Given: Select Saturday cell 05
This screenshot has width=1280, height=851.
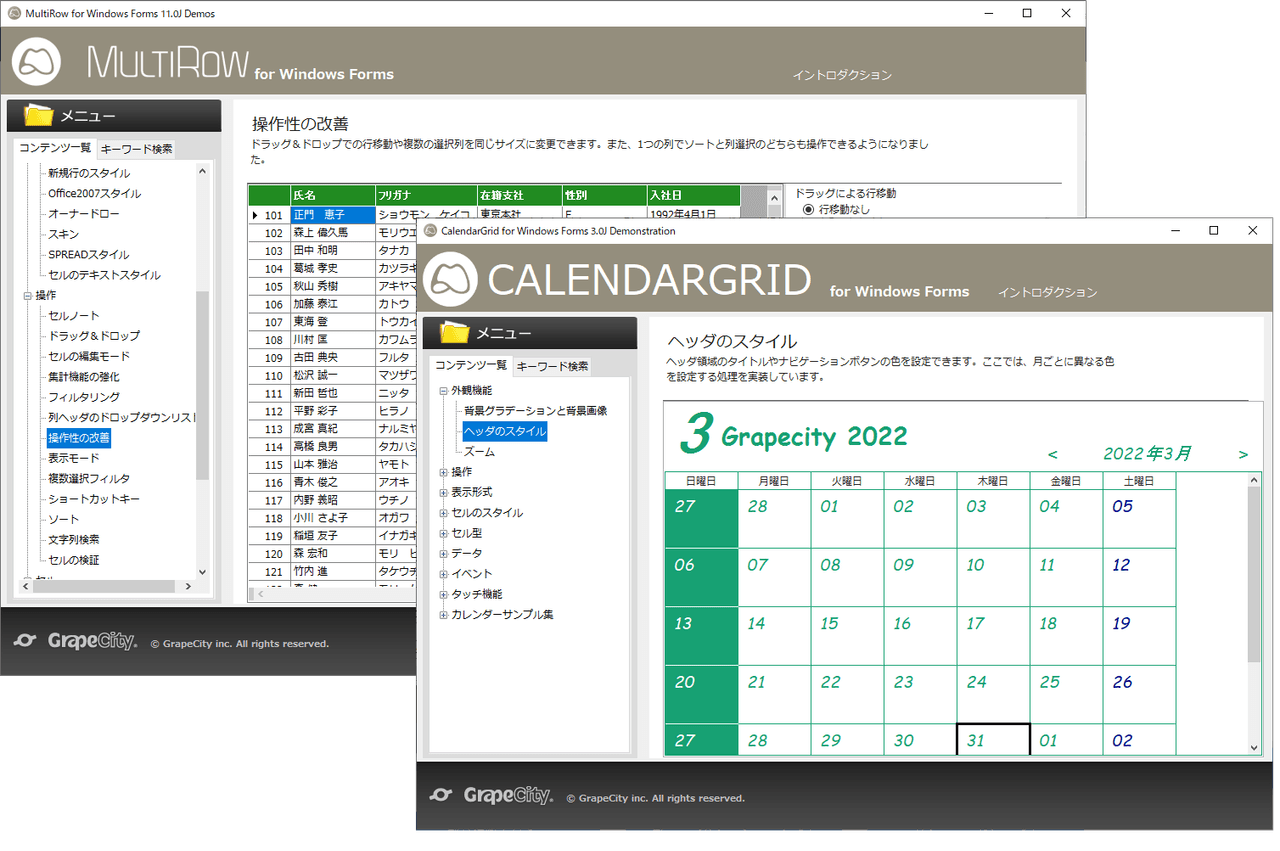Looking at the screenshot, I should 1140,519.
